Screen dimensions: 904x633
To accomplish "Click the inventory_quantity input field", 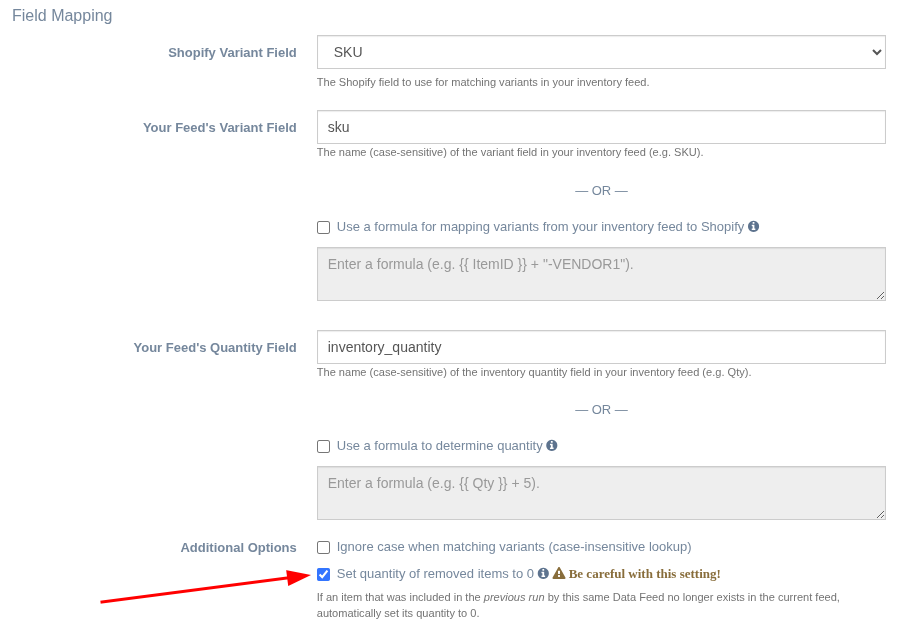I will [601, 347].
